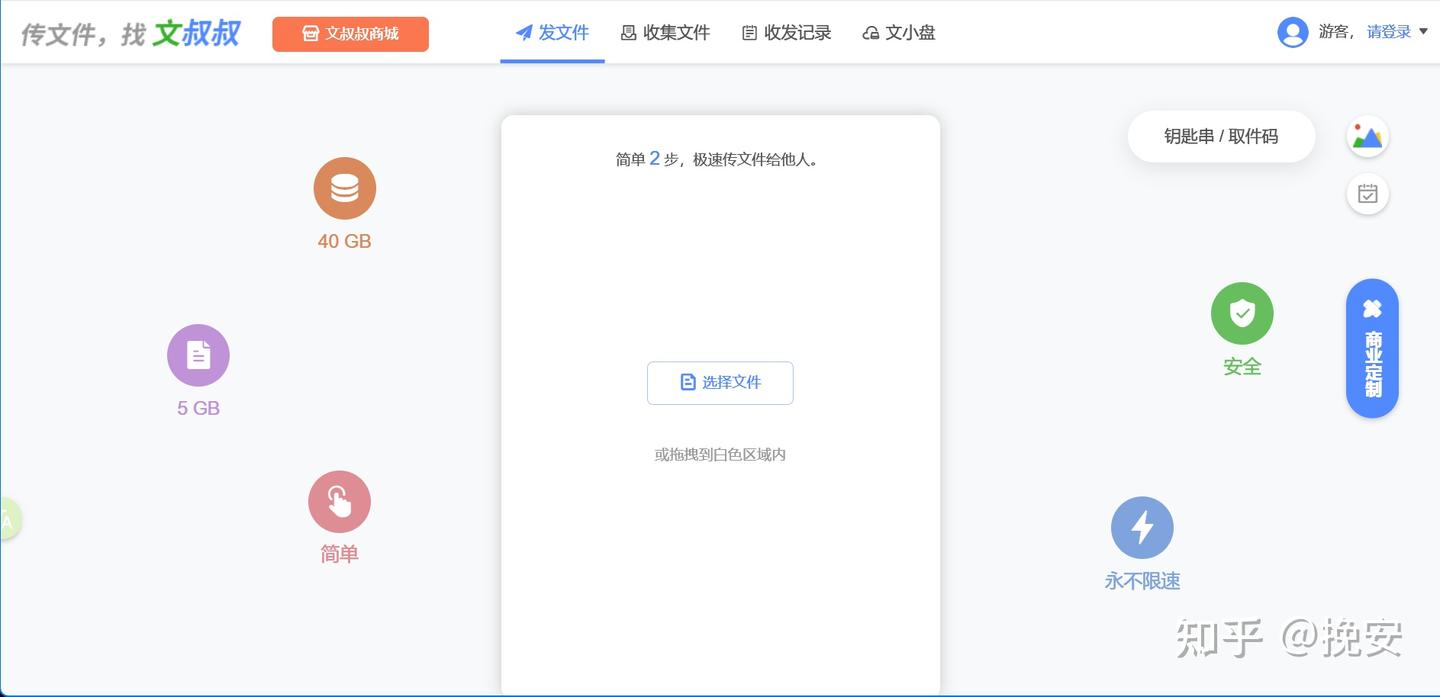
Task: Click the 40 GB label
Action: [x=344, y=241]
